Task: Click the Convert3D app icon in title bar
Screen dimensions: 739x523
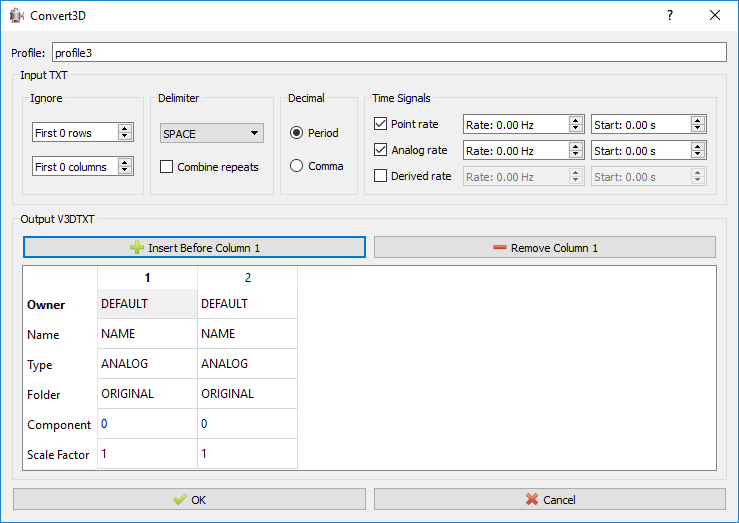Action: pos(16,15)
